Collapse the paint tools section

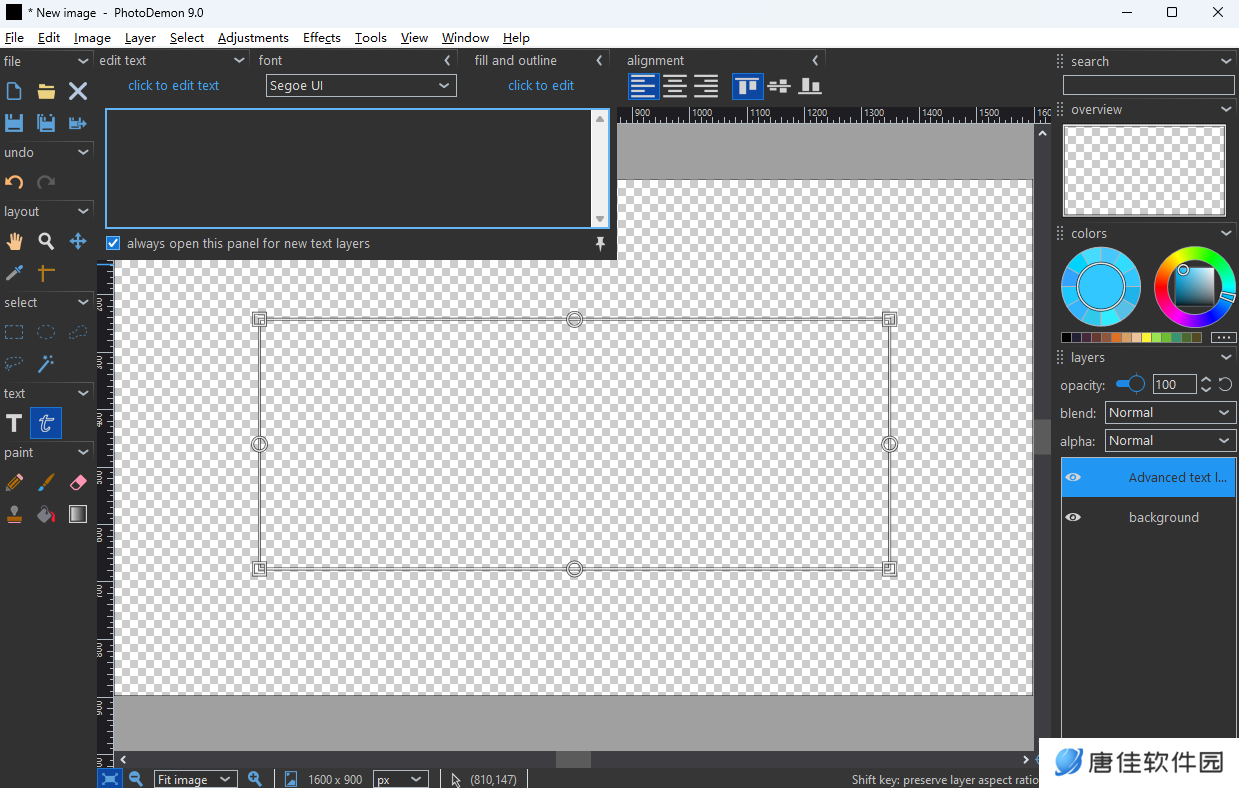click(83, 453)
